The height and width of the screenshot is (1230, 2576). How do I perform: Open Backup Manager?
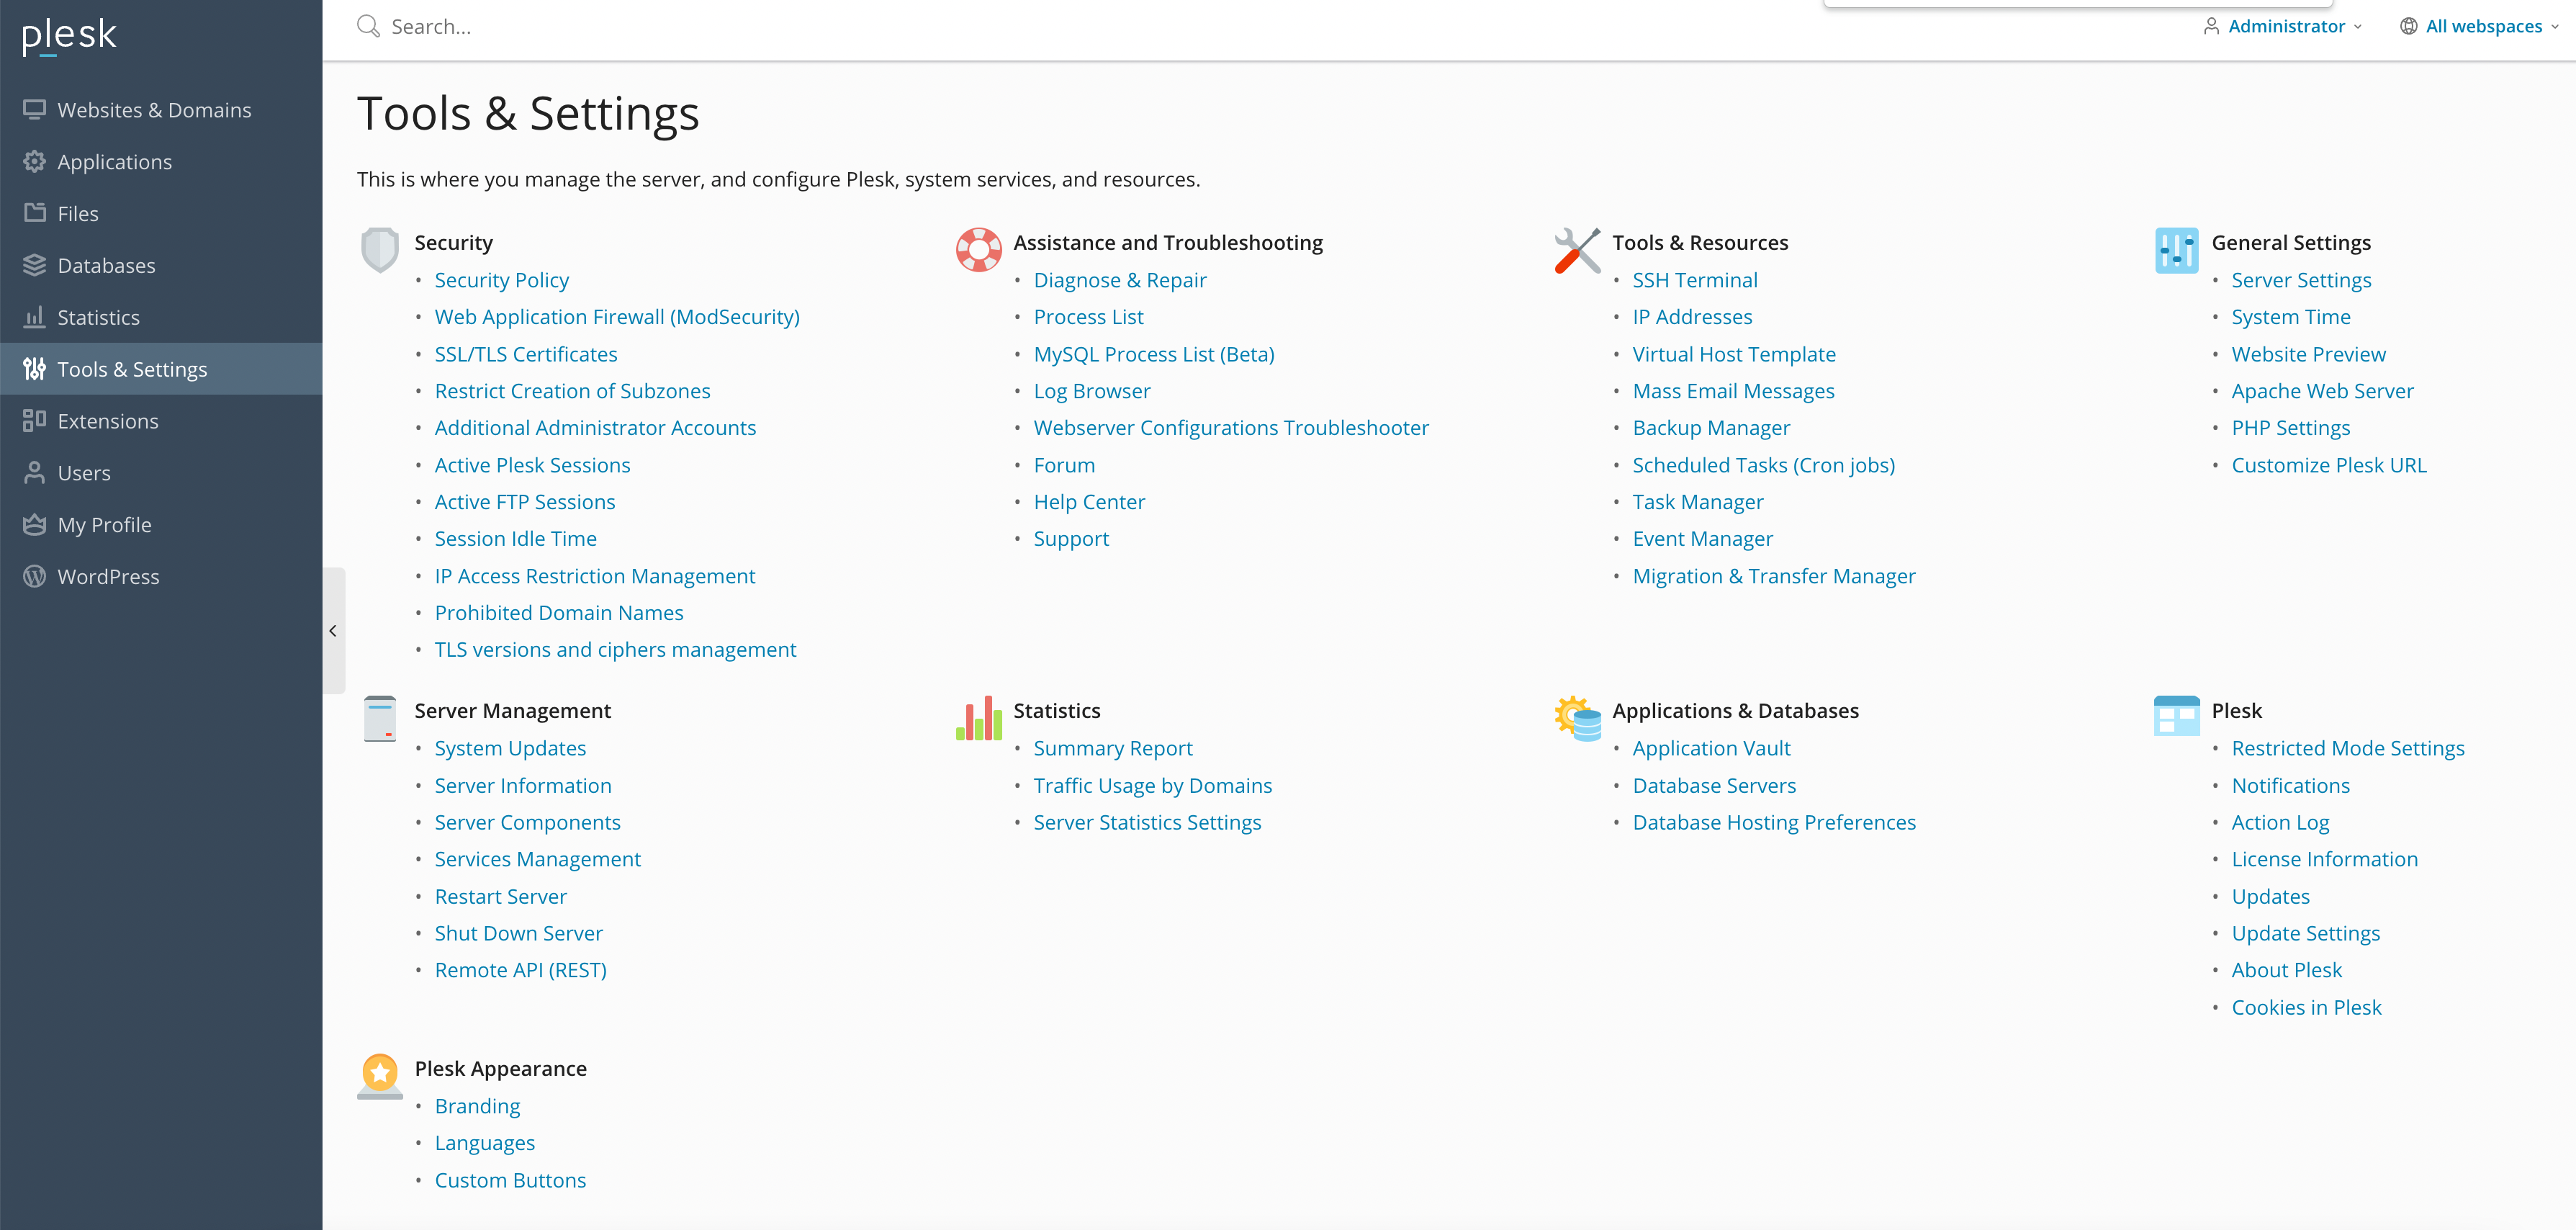tap(1711, 428)
